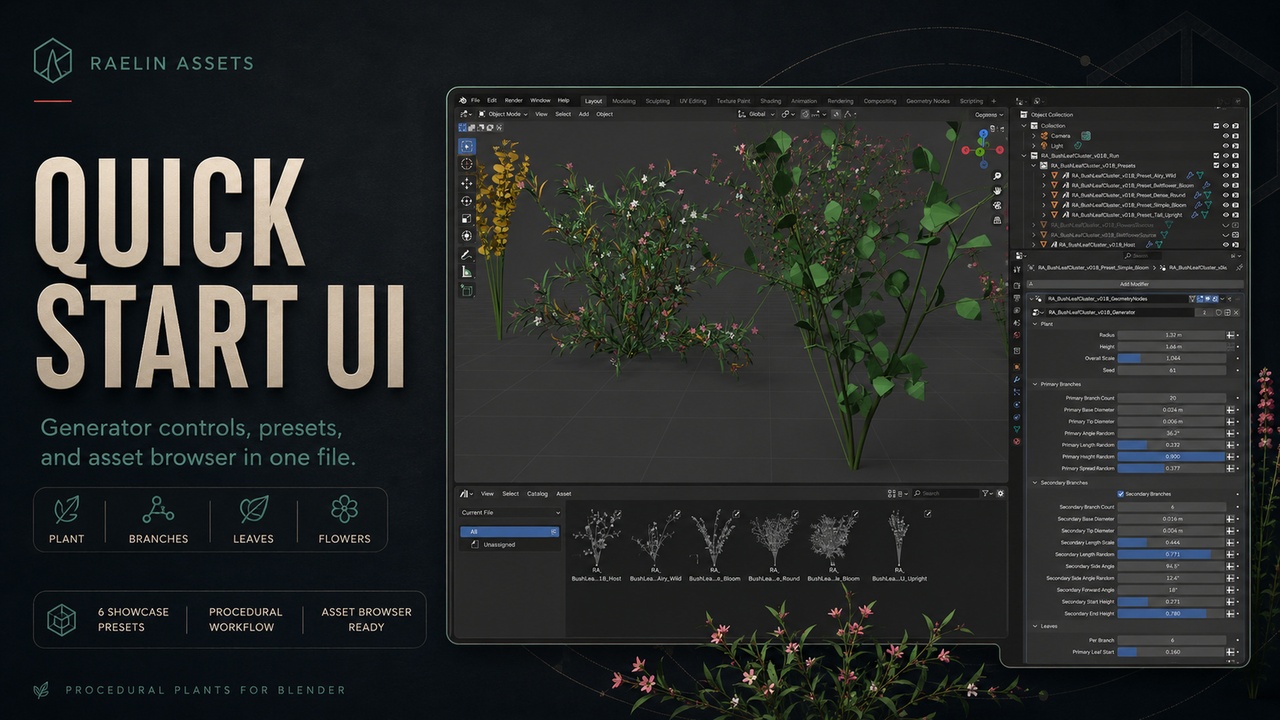Screen dimensions: 1280x720
Task: Uncheck the Secondary Branches checkbox
Action: pos(1120,494)
